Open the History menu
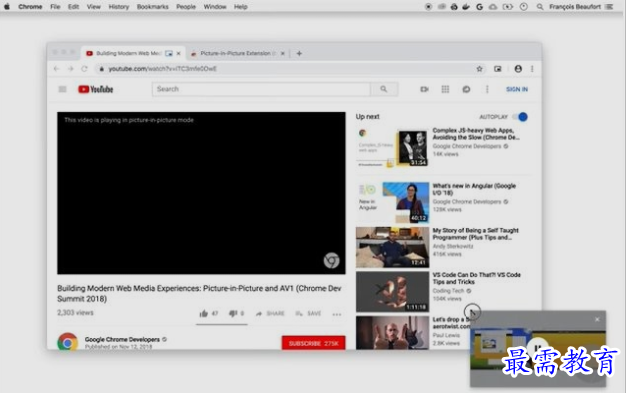Viewport: 626px width, 393px height. click(119, 7)
